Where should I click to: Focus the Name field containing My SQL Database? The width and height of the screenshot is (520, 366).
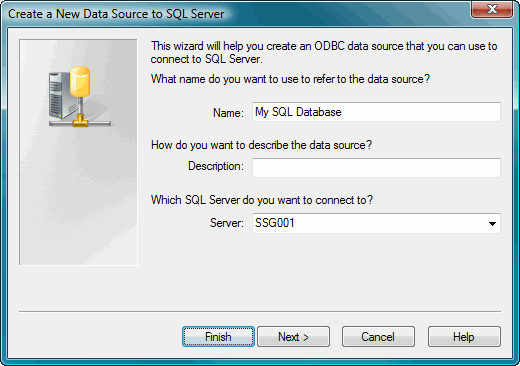click(x=376, y=112)
